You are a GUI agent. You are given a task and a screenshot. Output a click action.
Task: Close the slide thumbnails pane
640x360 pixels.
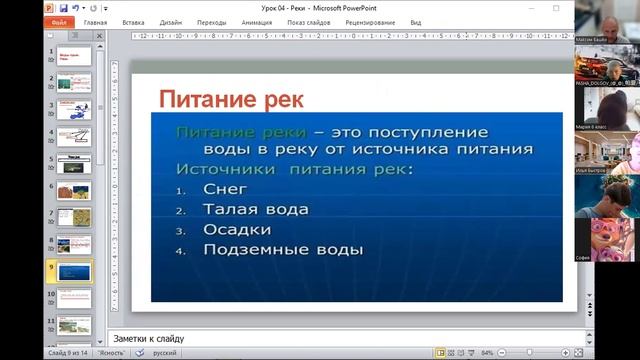tap(99, 36)
